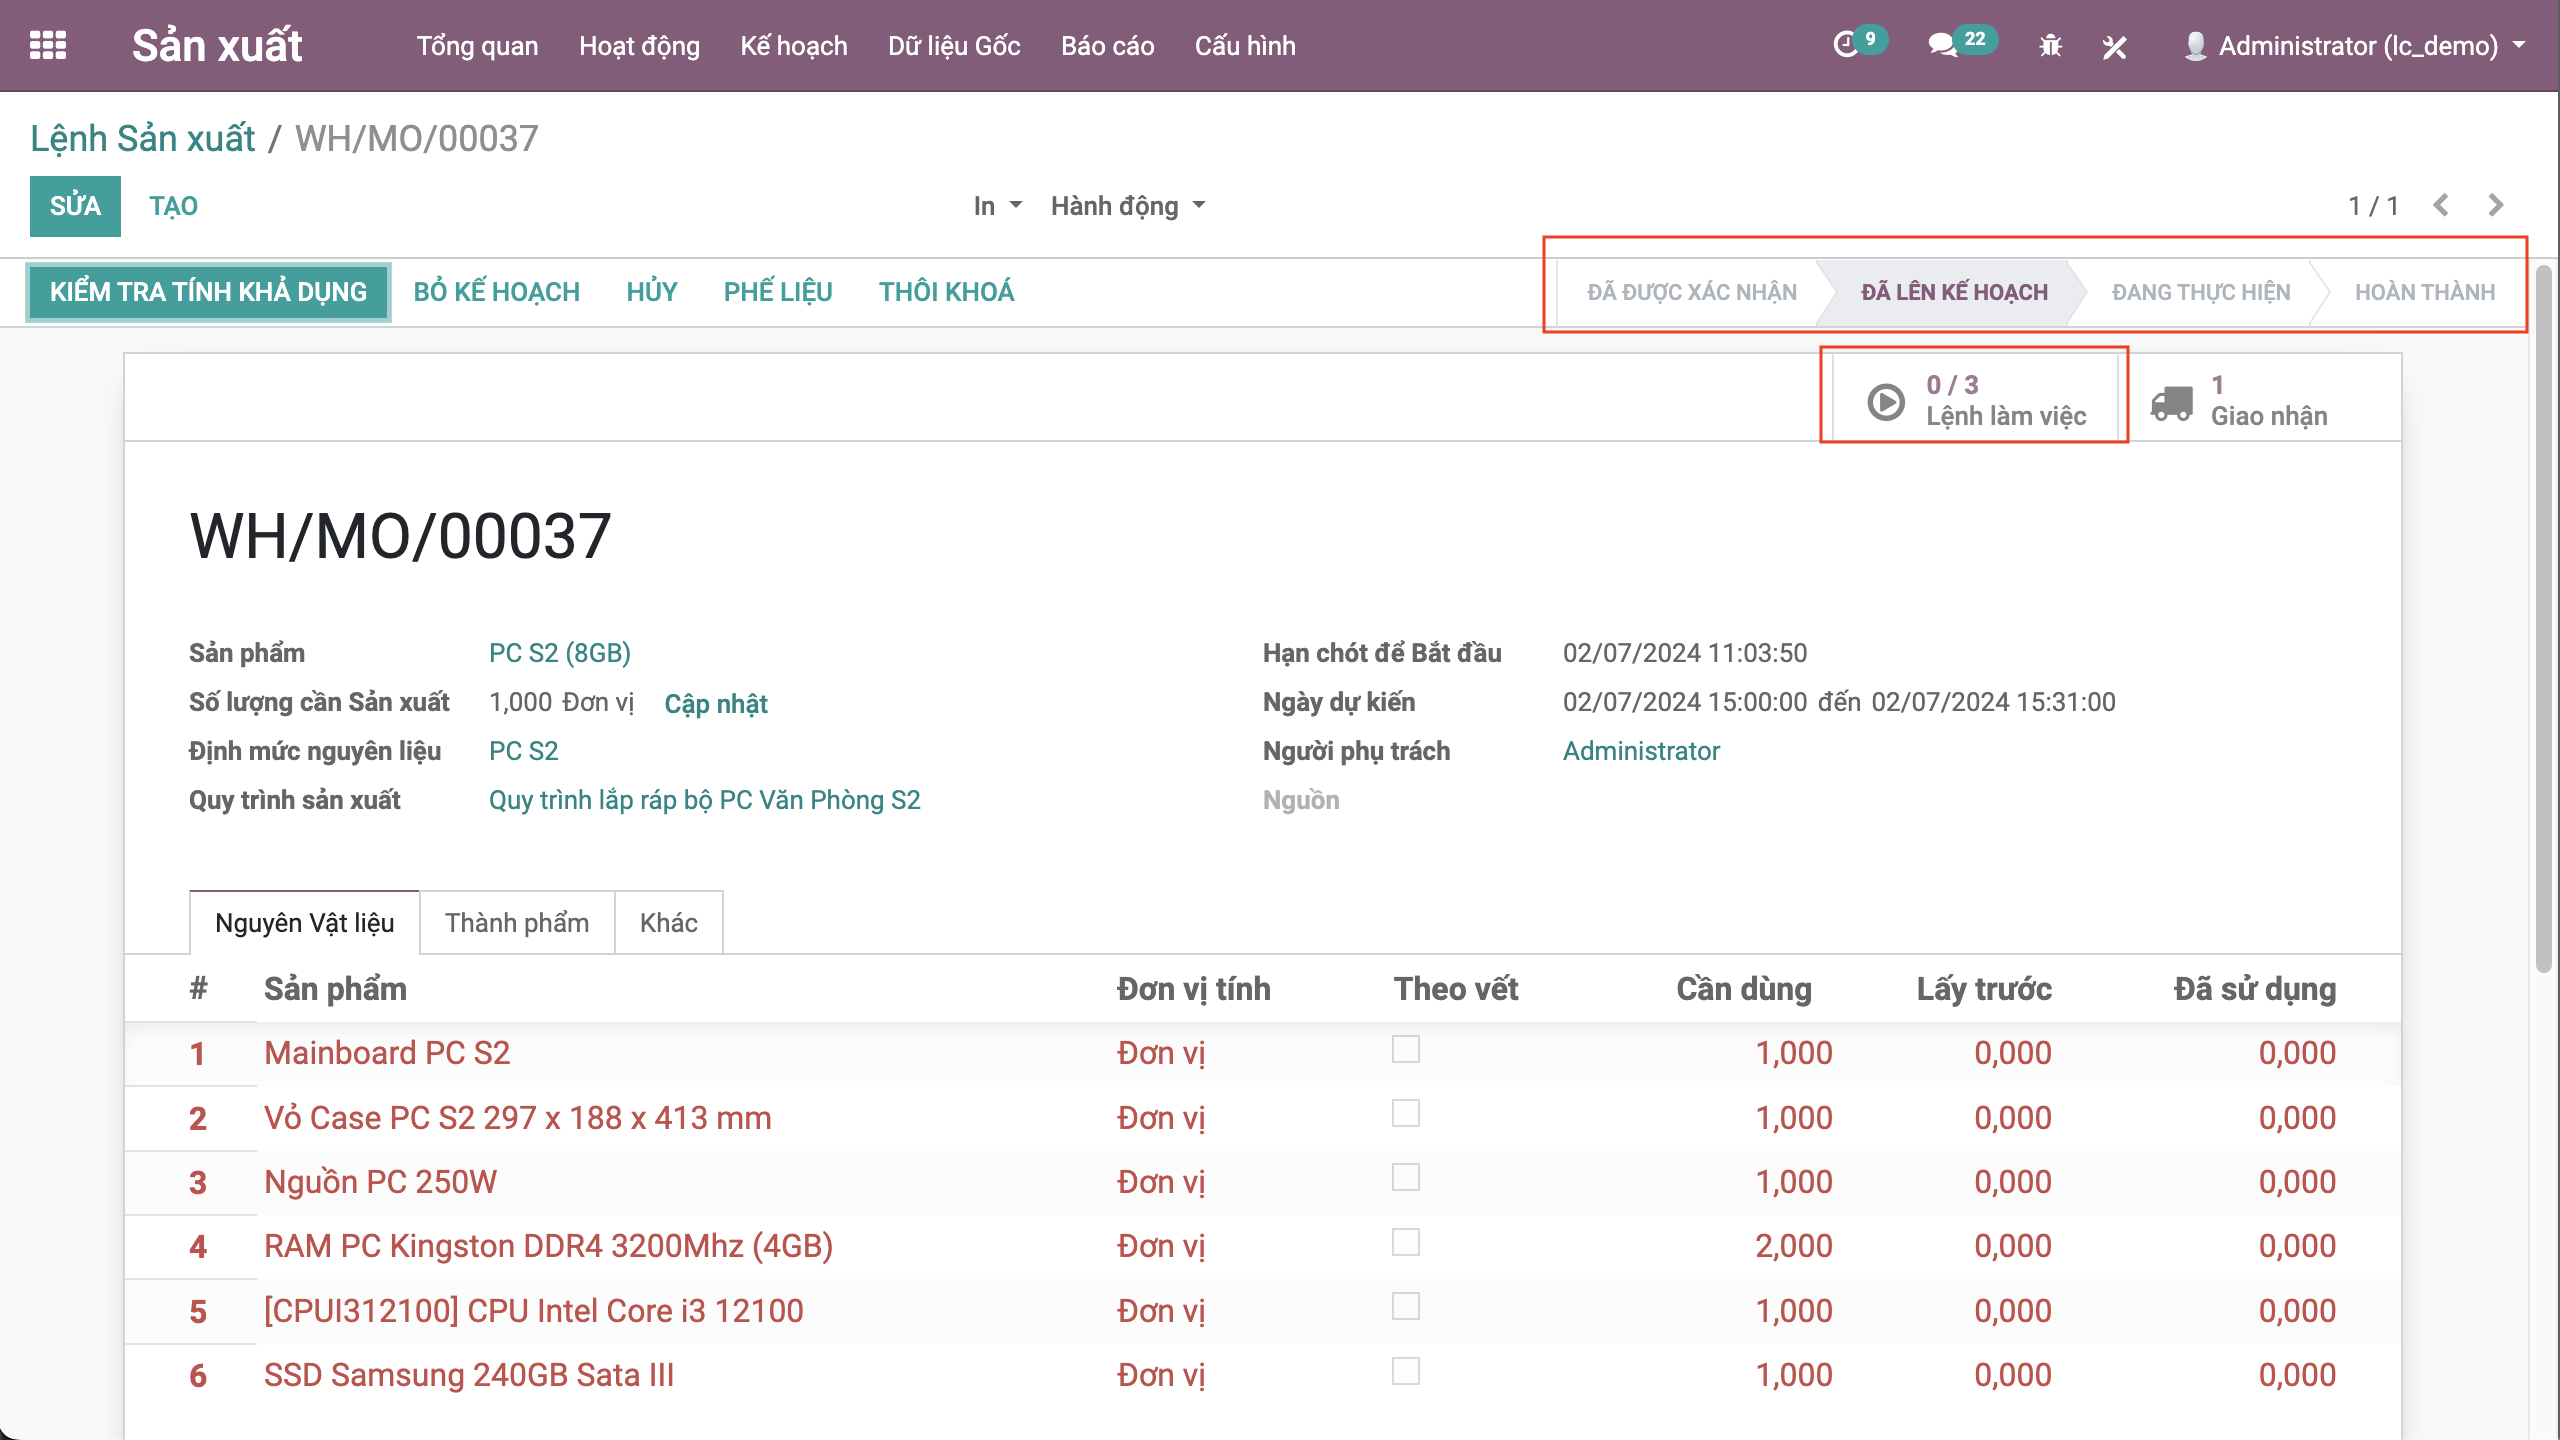Expand the Hành động dropdown
Image resolution: width=2560 pixels, height=1440 pixels.
click(1127, 206)
